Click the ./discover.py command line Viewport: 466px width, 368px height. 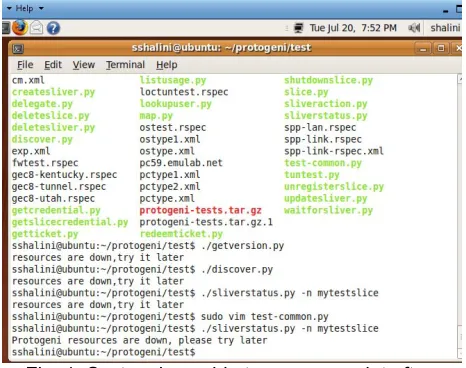[142, 269]
